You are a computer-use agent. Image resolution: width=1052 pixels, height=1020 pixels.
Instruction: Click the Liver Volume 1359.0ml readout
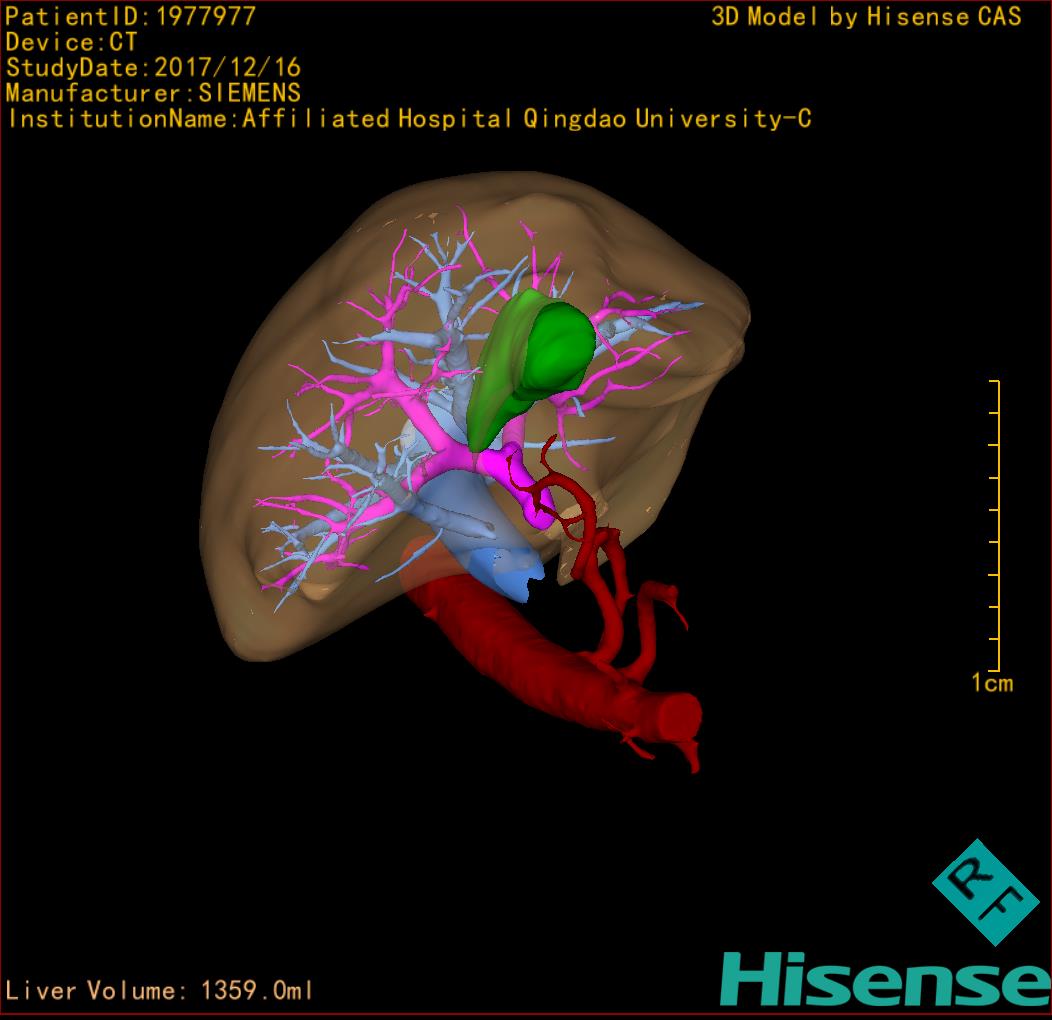160,991
